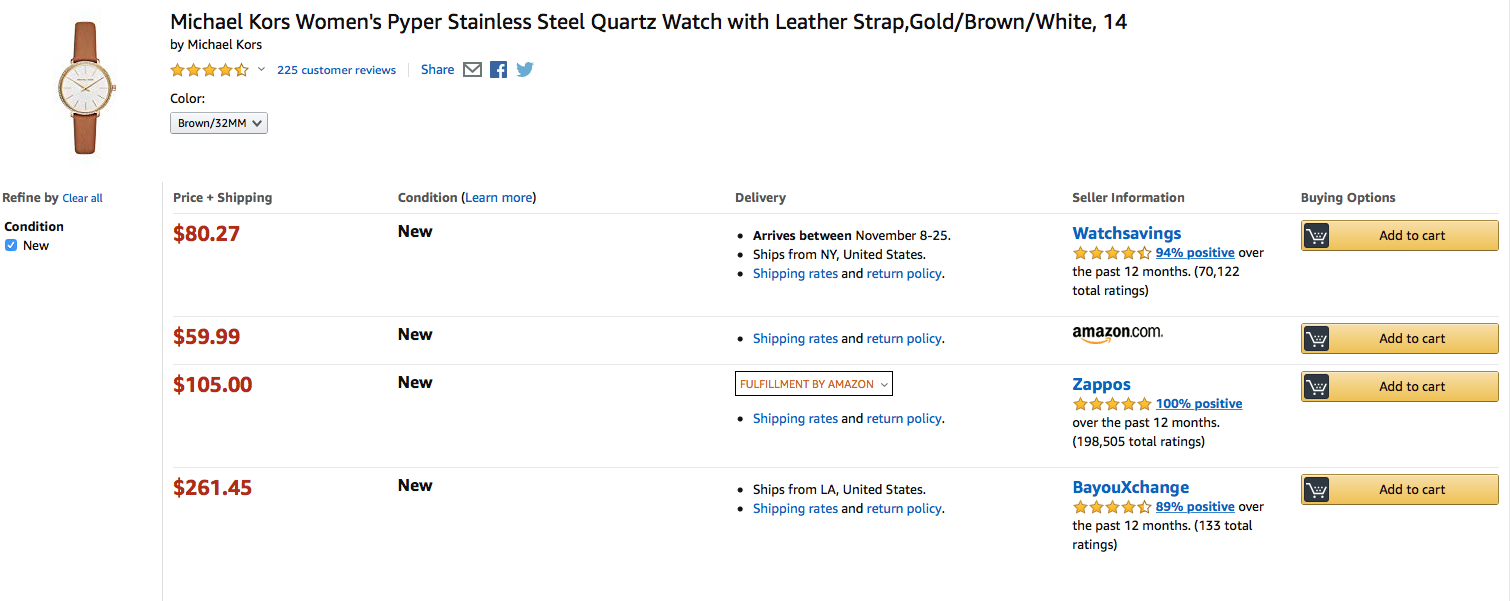Click the amazon.com seller logo

(x=1117, y=334)
